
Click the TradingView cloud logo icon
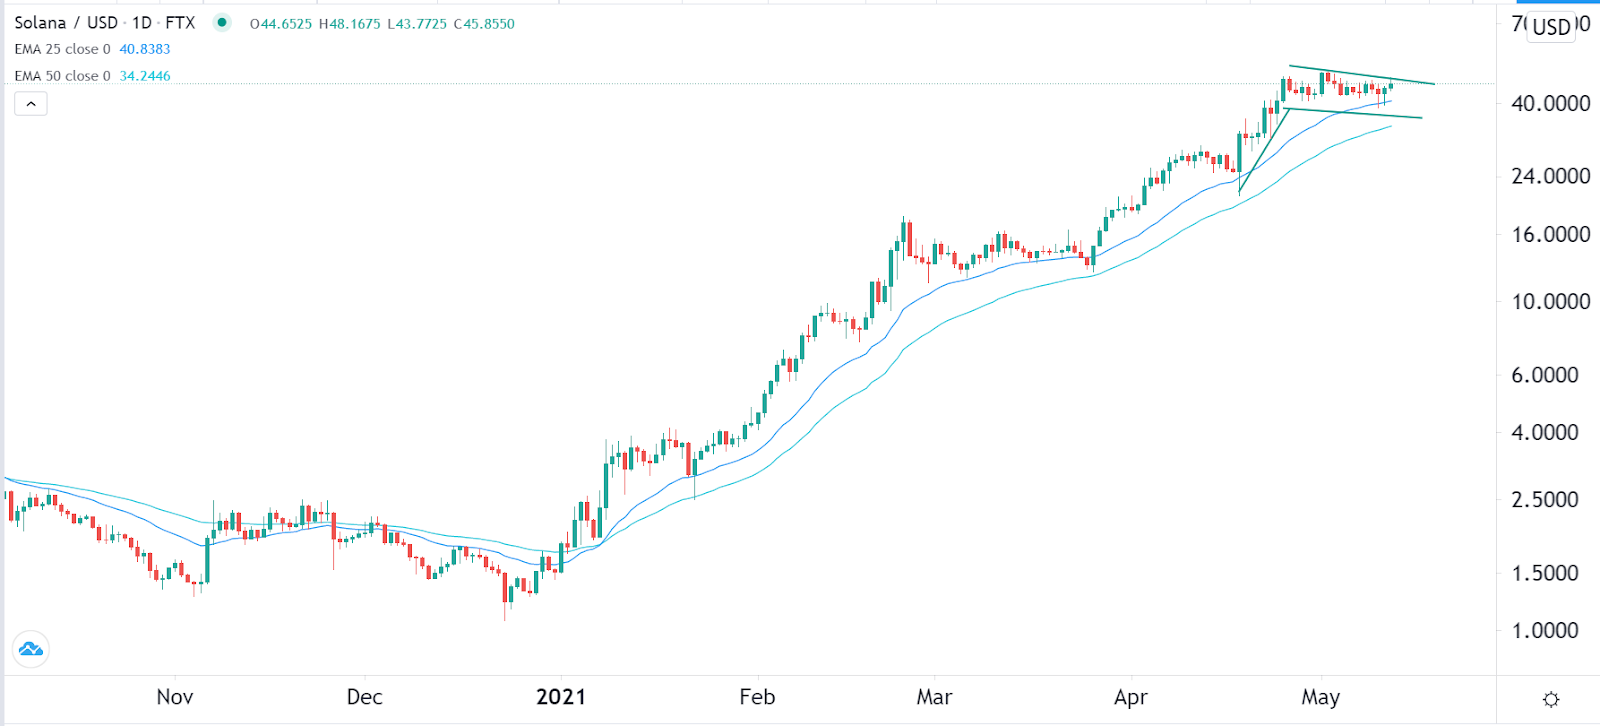[x=30, y=649]
